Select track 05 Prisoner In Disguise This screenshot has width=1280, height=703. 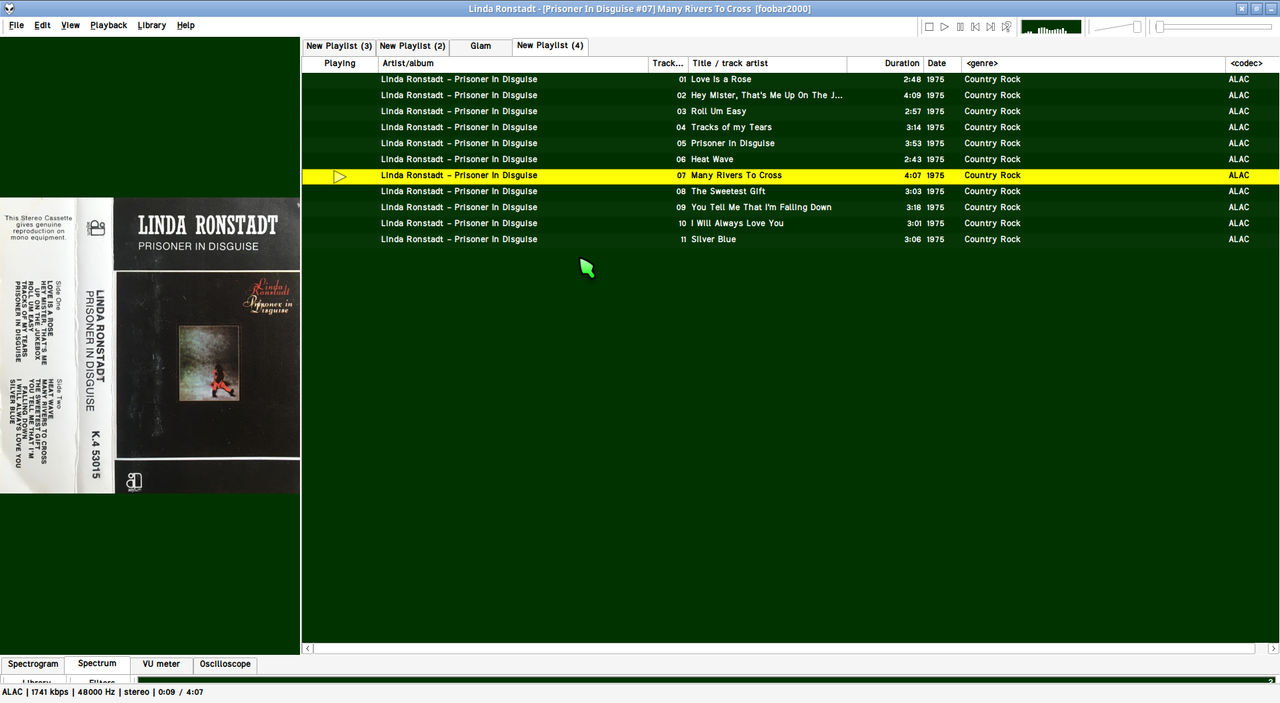point(790,144)
